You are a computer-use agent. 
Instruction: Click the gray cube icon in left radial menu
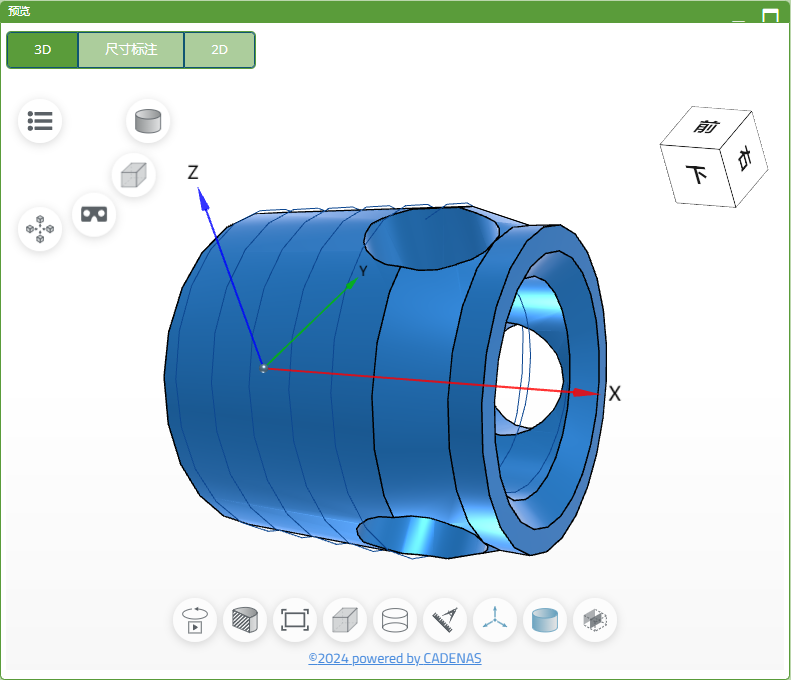[133, 176]
